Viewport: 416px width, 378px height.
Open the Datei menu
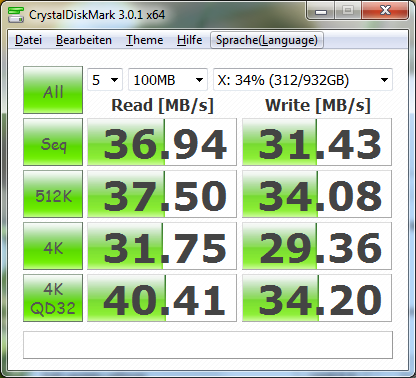(x=28, y=40)
